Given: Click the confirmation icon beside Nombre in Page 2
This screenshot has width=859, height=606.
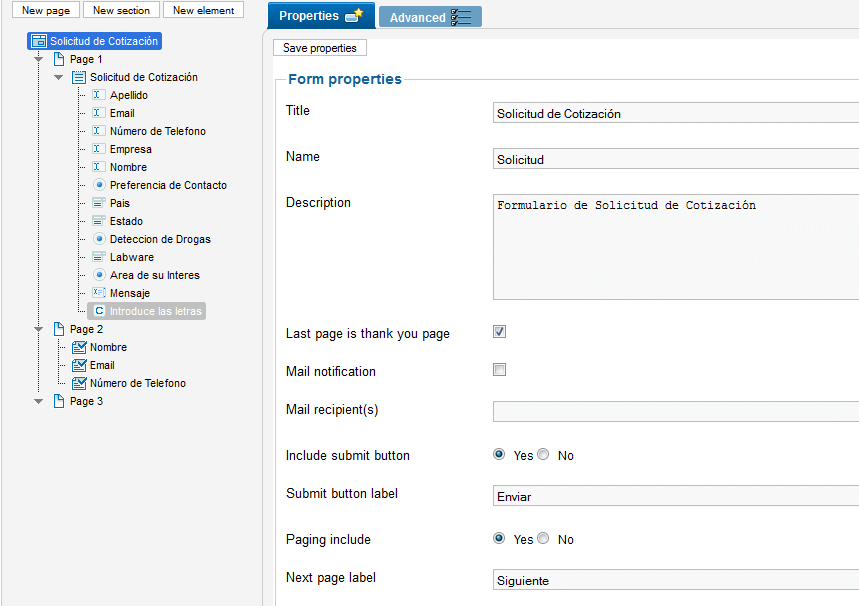Looking at the screenshot, I should tap(79, 347).
